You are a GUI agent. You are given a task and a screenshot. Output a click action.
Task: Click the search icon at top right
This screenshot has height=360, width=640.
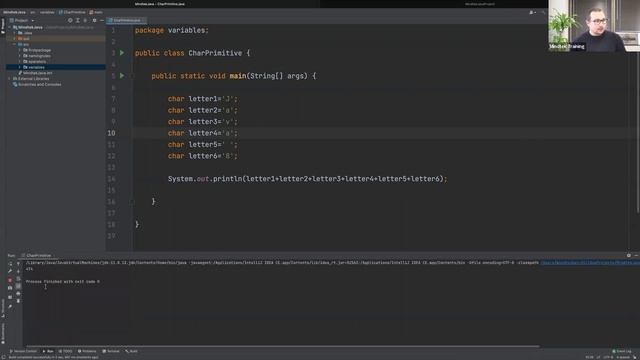[x=543, y=12]
